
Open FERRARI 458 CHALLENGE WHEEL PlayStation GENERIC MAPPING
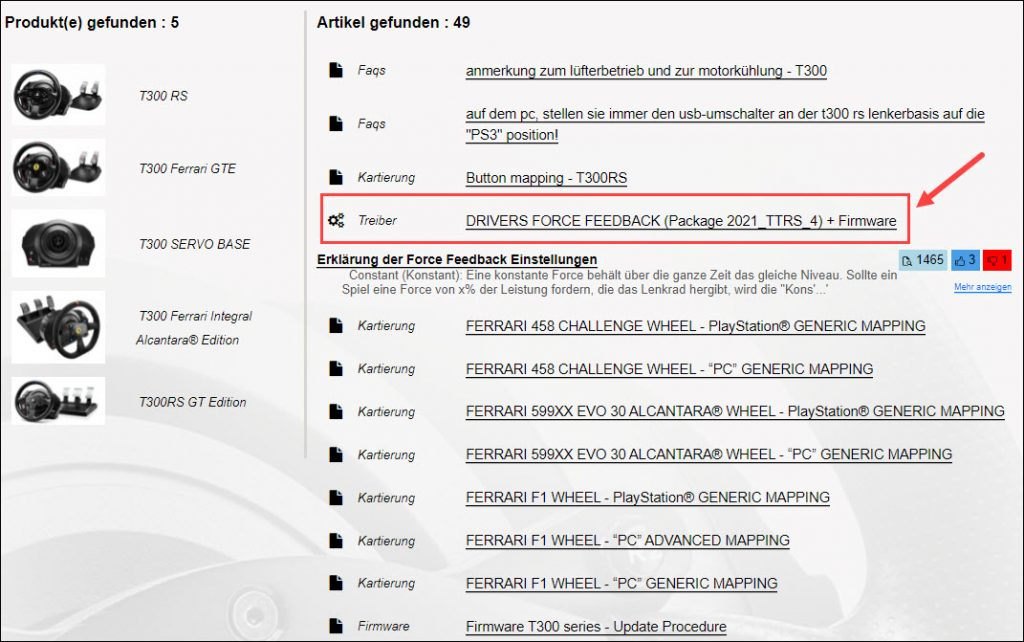[695, 326]
